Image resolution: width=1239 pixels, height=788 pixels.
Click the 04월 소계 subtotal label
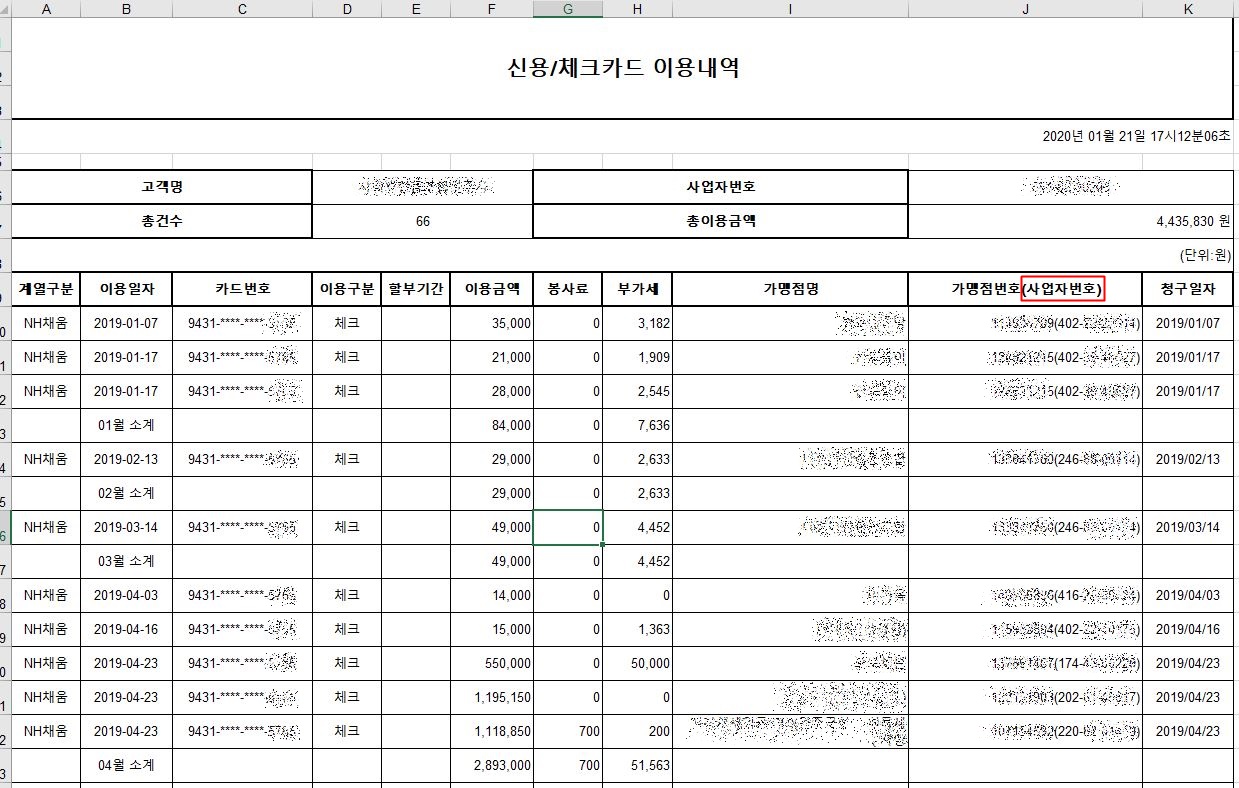tap(126, 765)
